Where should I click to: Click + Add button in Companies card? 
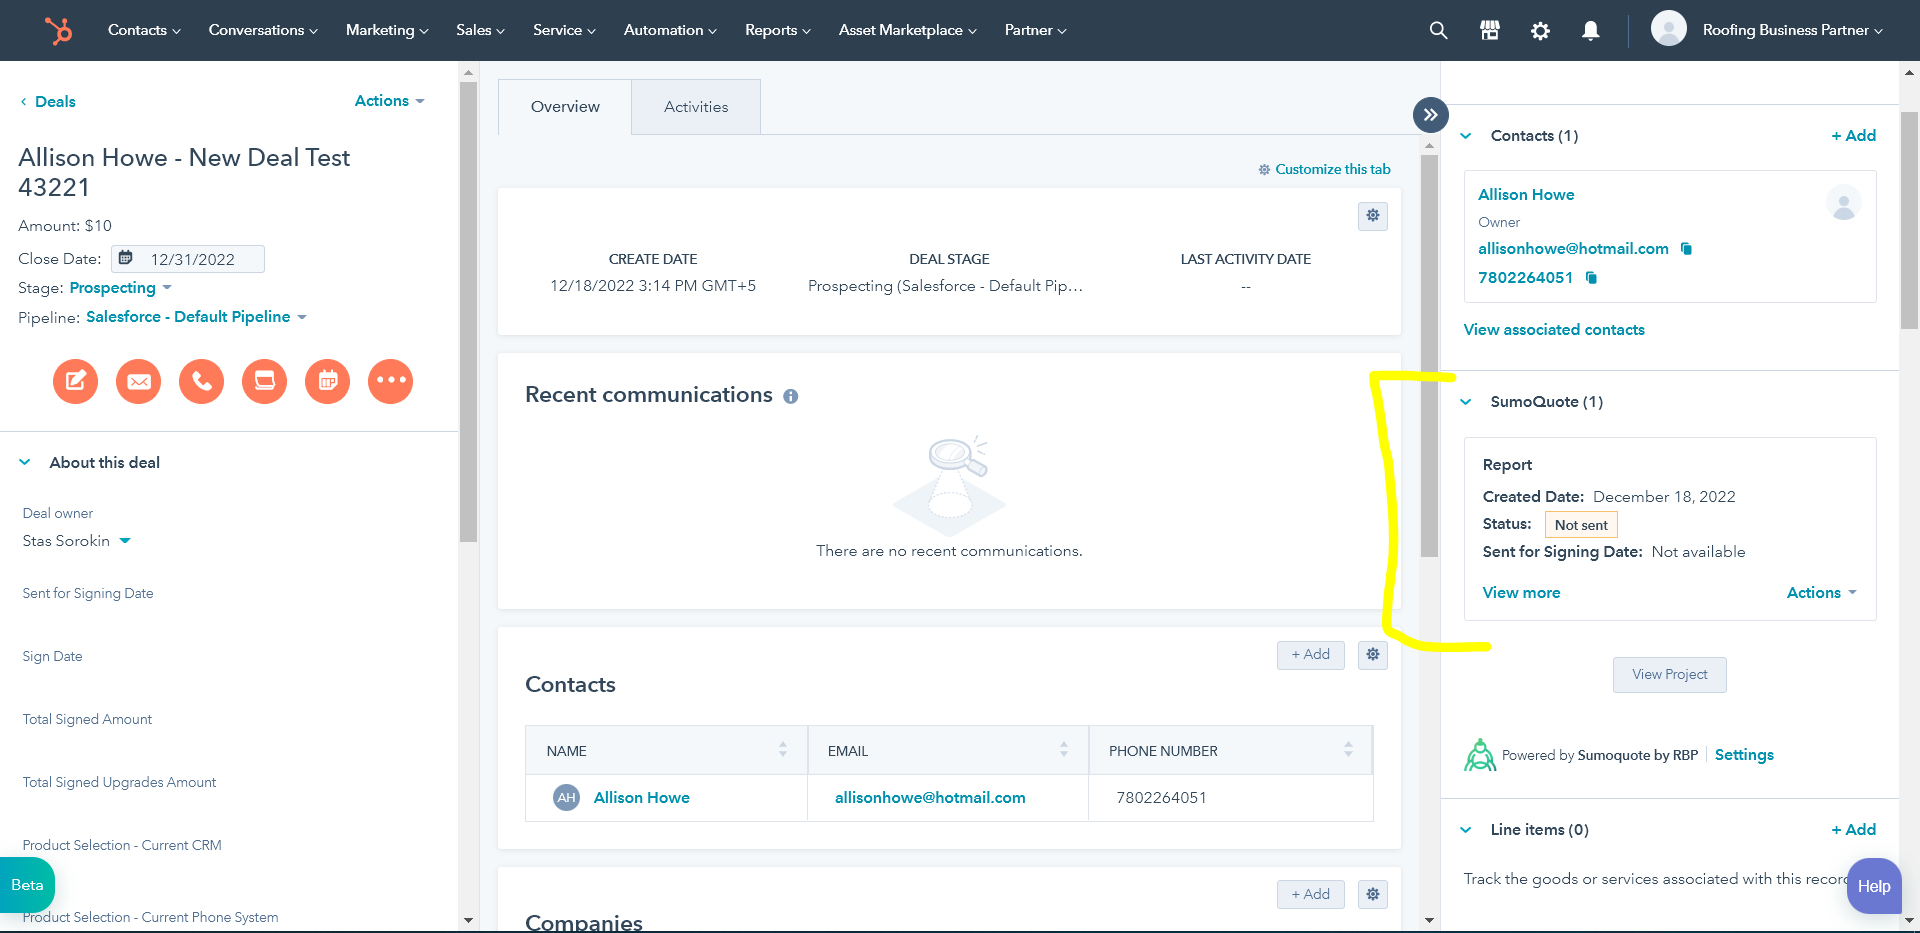click(1311, 894)
